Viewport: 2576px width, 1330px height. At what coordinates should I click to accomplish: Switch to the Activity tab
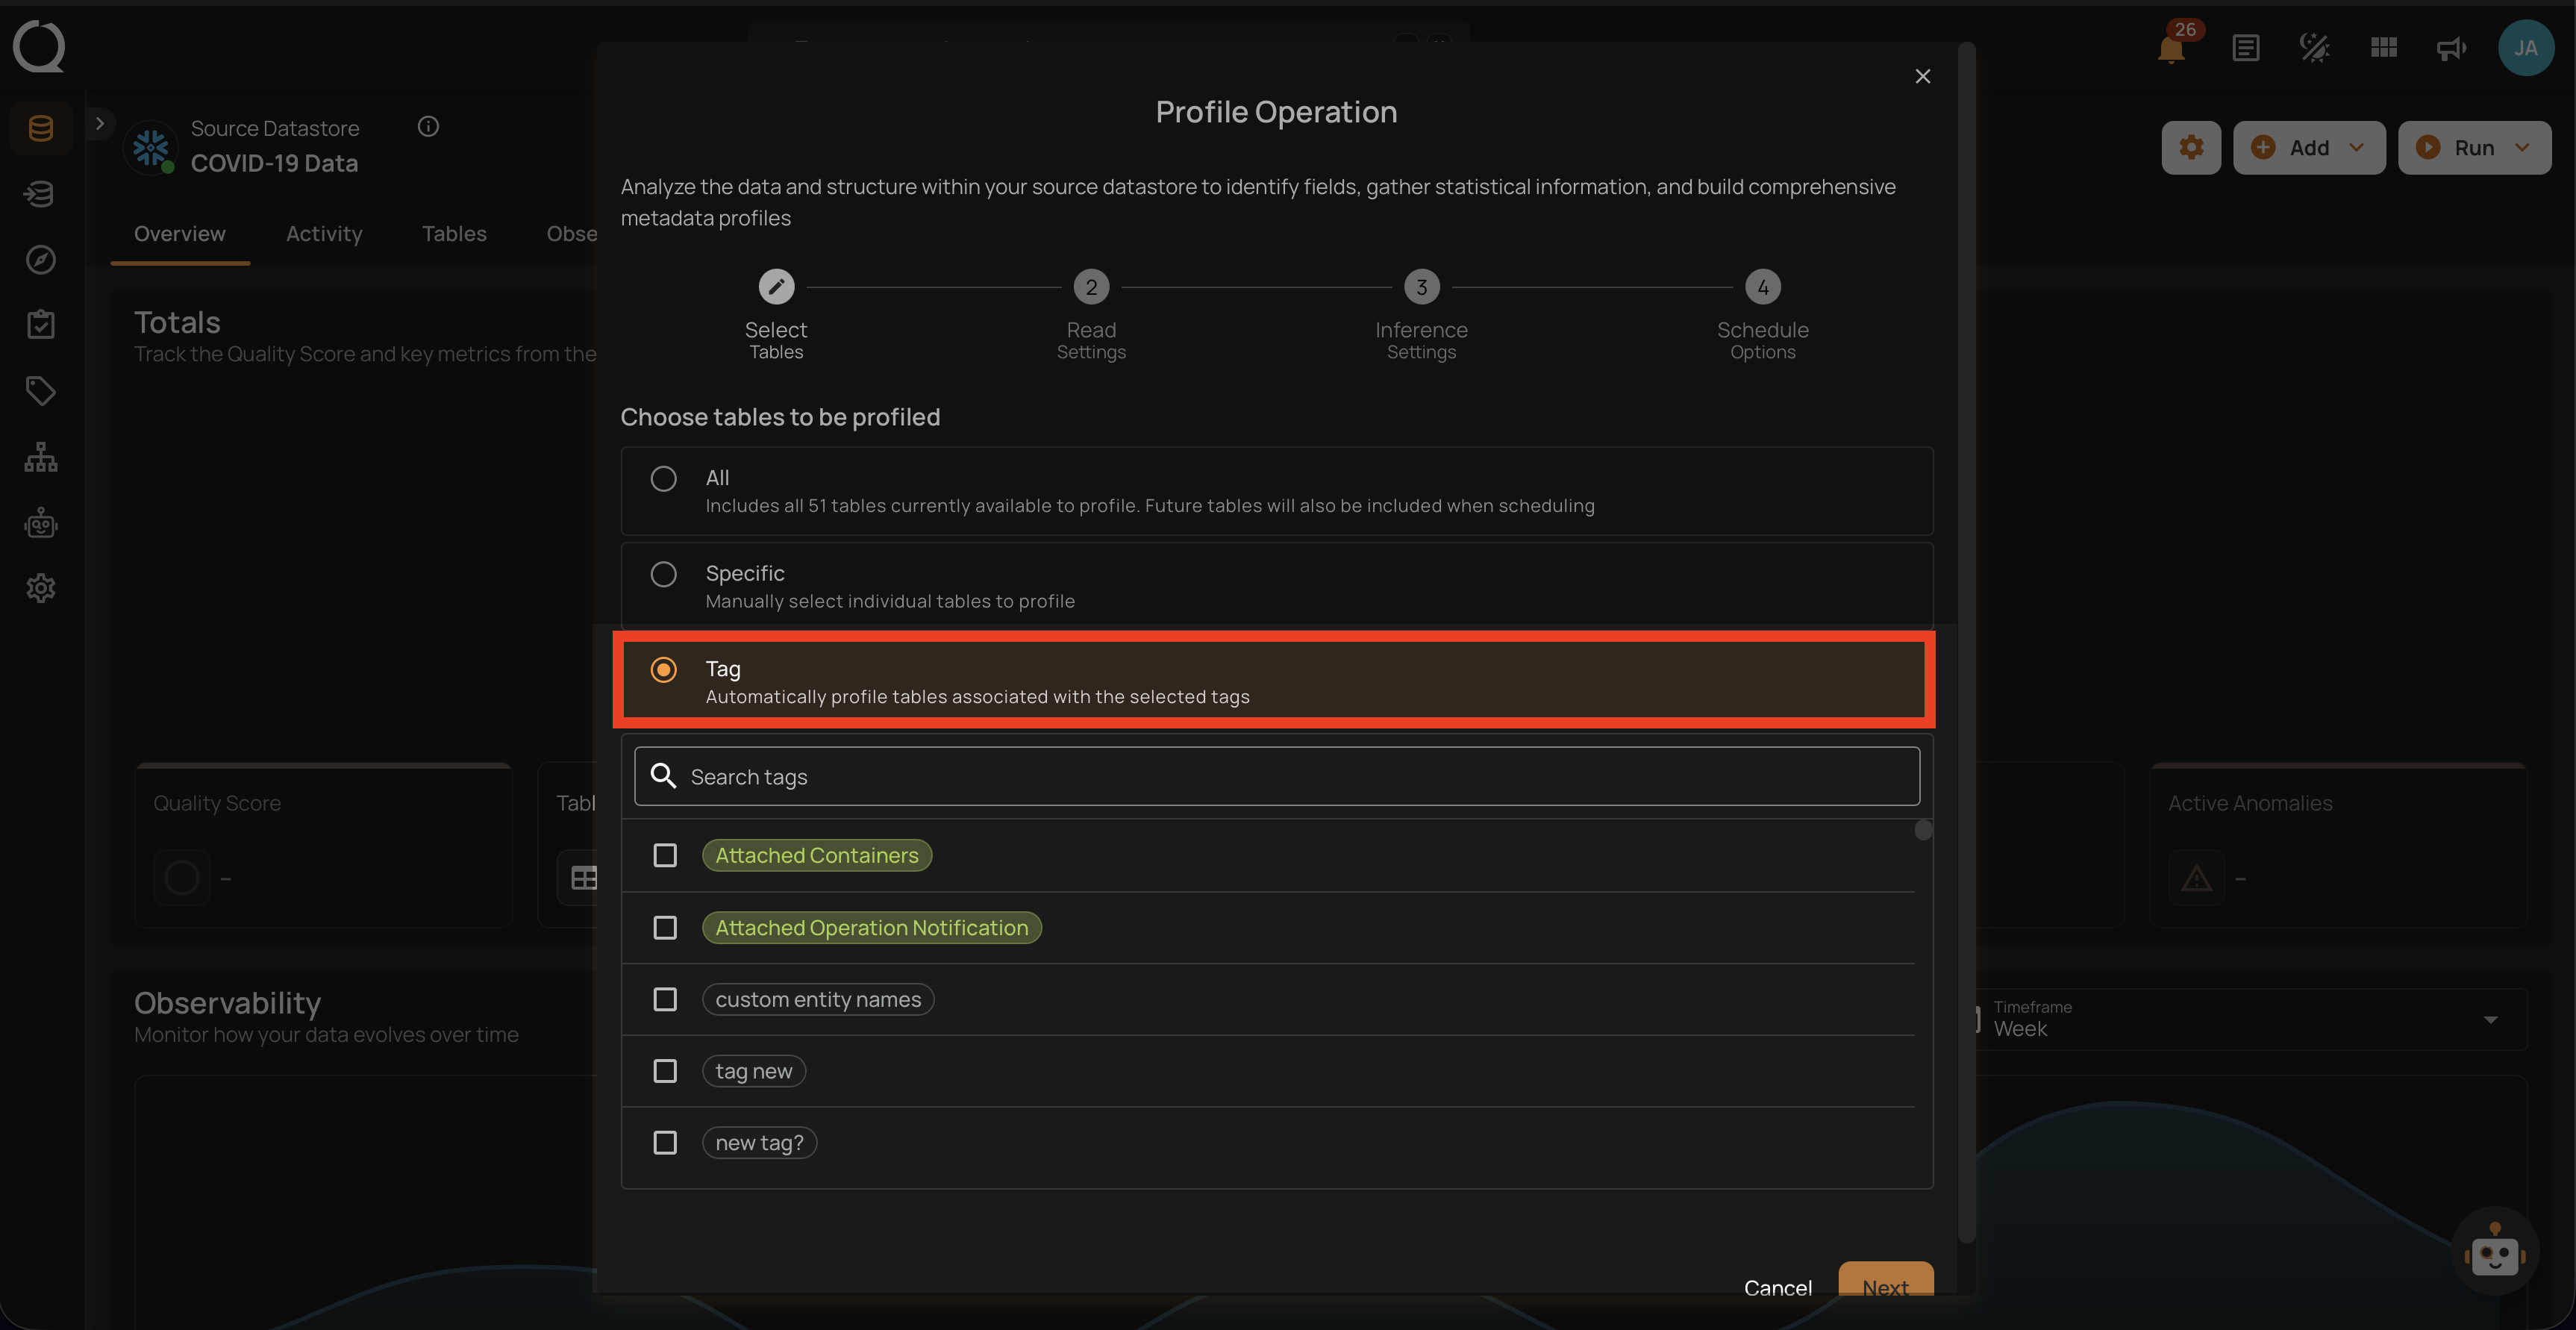[x=324, y=233]
